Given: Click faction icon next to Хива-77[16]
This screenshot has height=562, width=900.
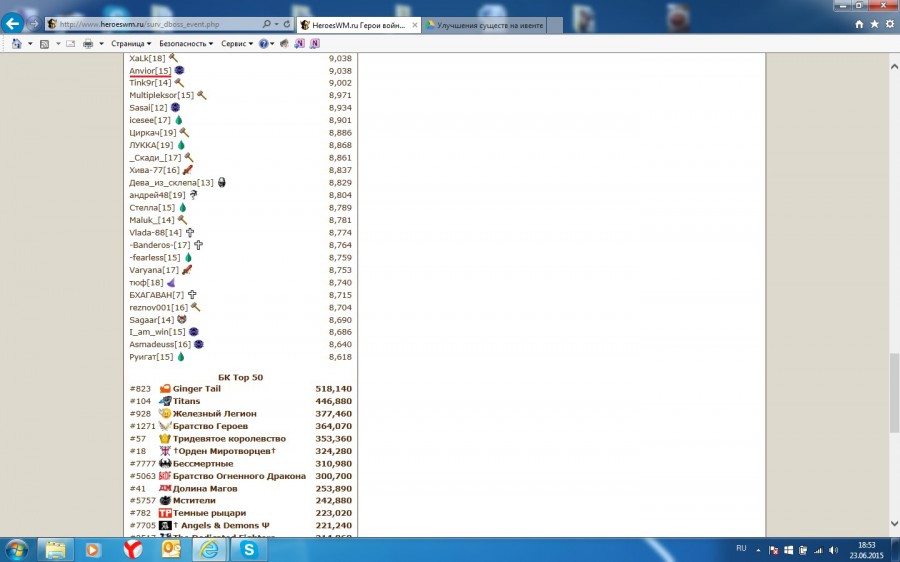Looking at the screenshot, I should 188,169.
